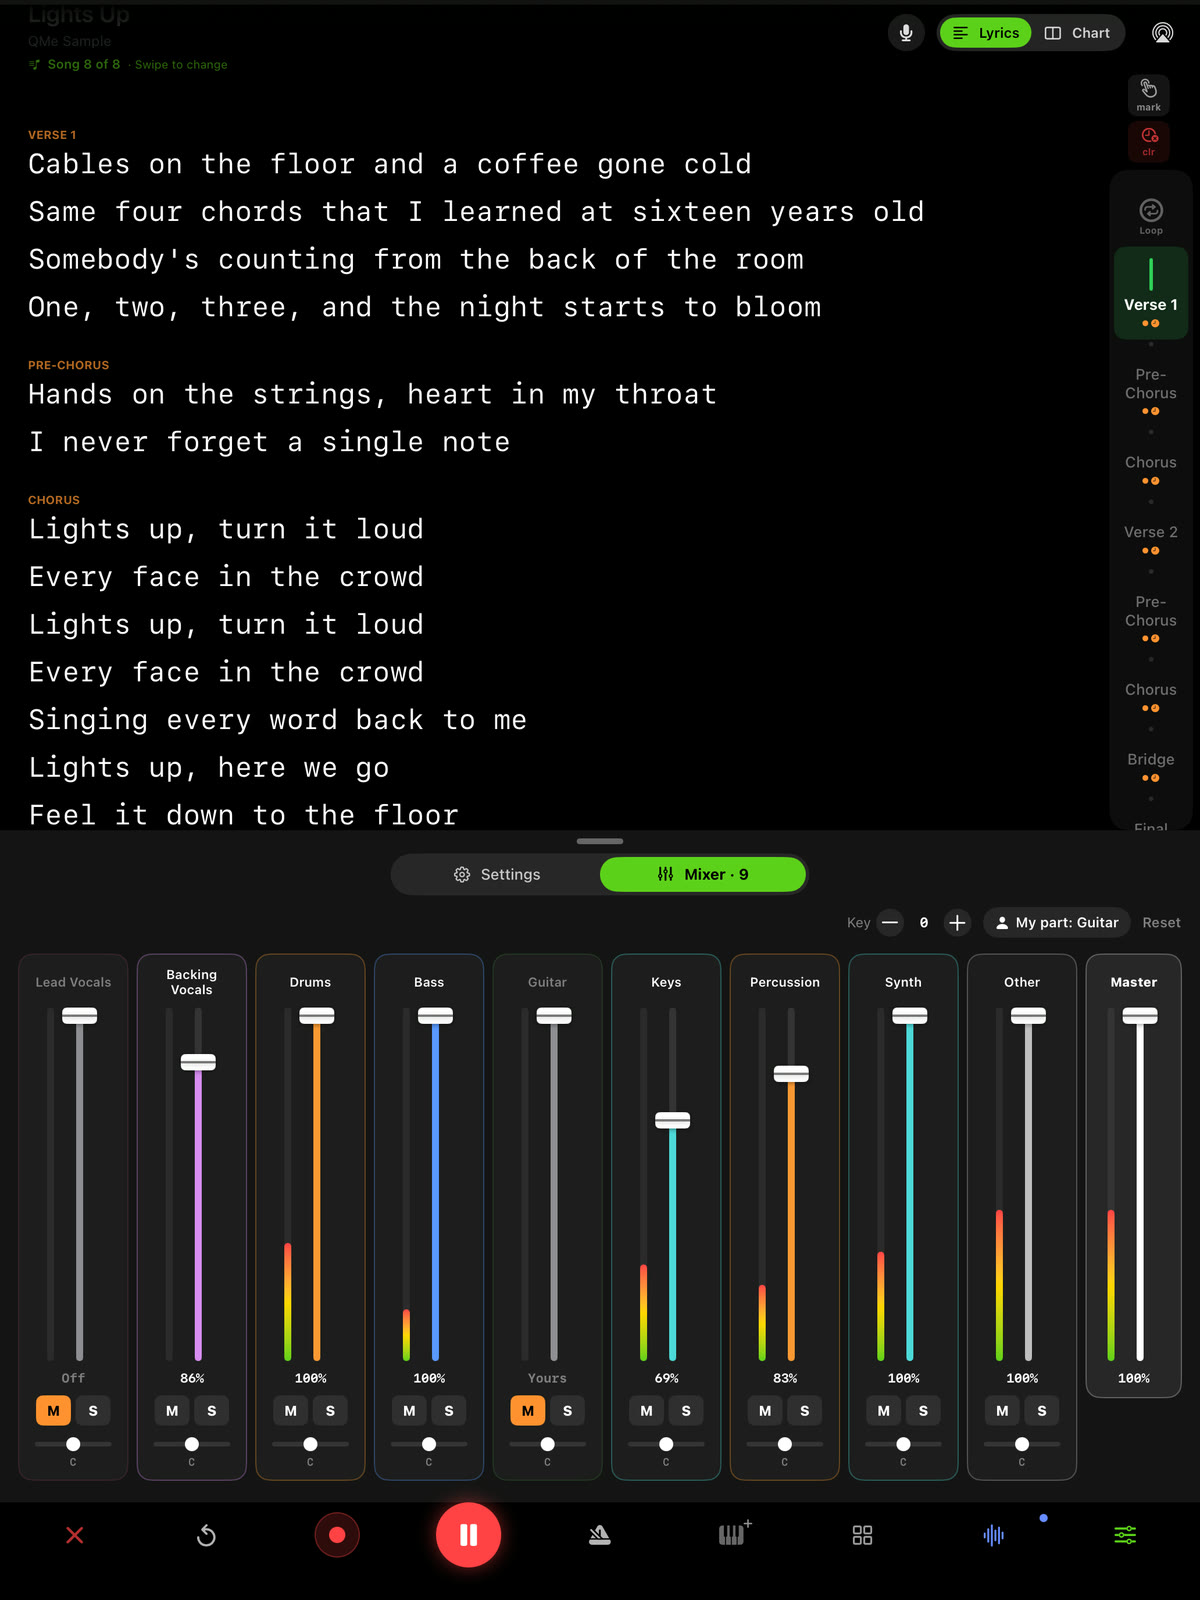1200x1600 pixels.
Task: Tap the Lights Up song title
Action: 79,14
